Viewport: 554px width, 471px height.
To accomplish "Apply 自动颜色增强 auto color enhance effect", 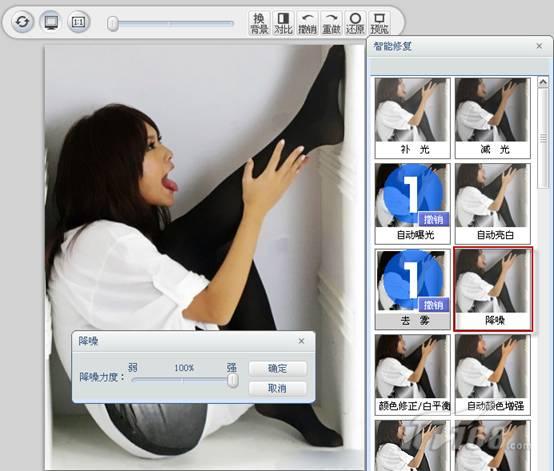I will 493,375.
